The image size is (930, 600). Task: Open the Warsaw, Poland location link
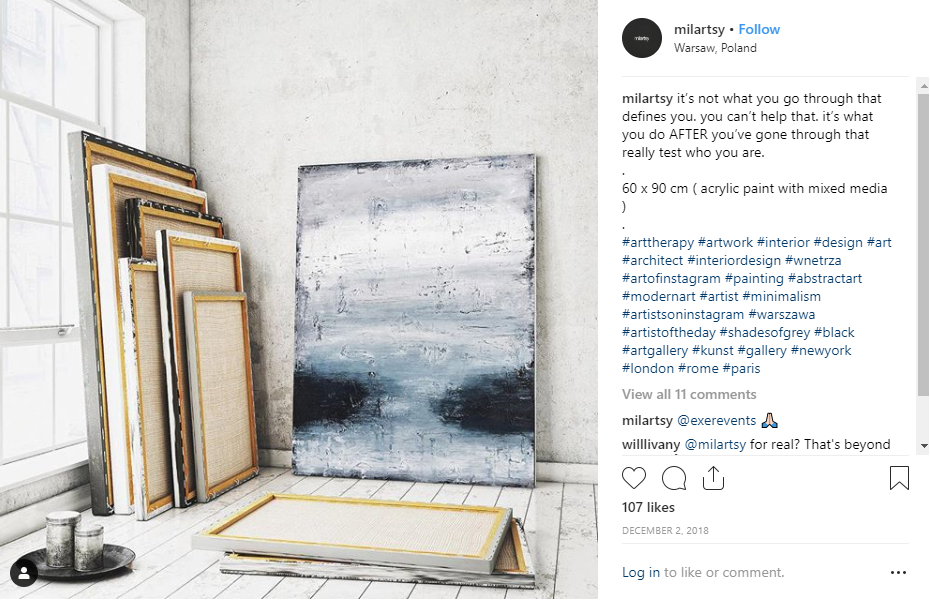715,48
